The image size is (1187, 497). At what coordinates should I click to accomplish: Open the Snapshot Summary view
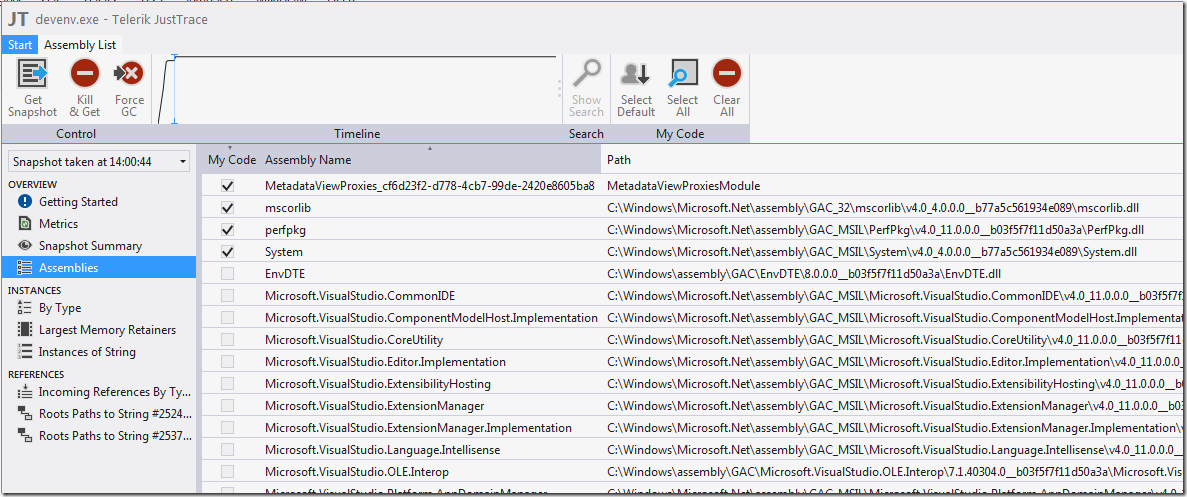(90, 246)
